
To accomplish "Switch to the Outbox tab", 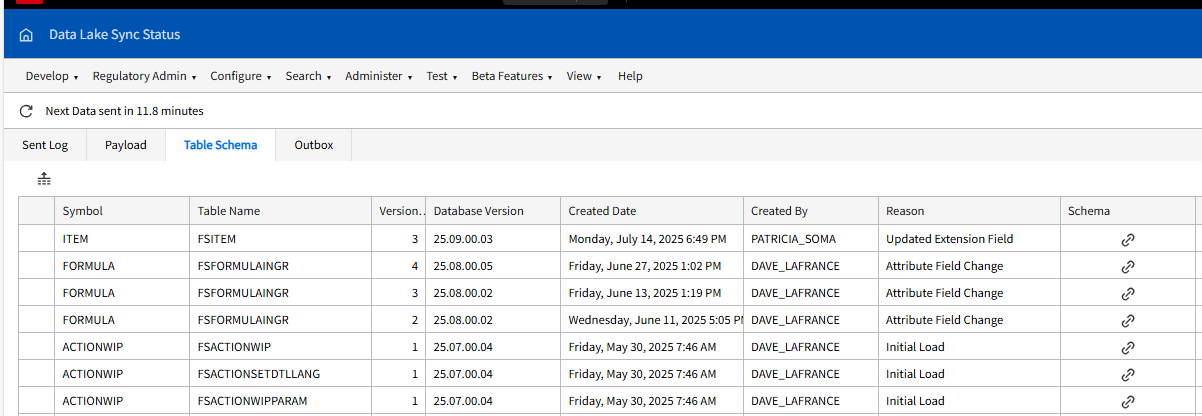I will pos(314,145).
